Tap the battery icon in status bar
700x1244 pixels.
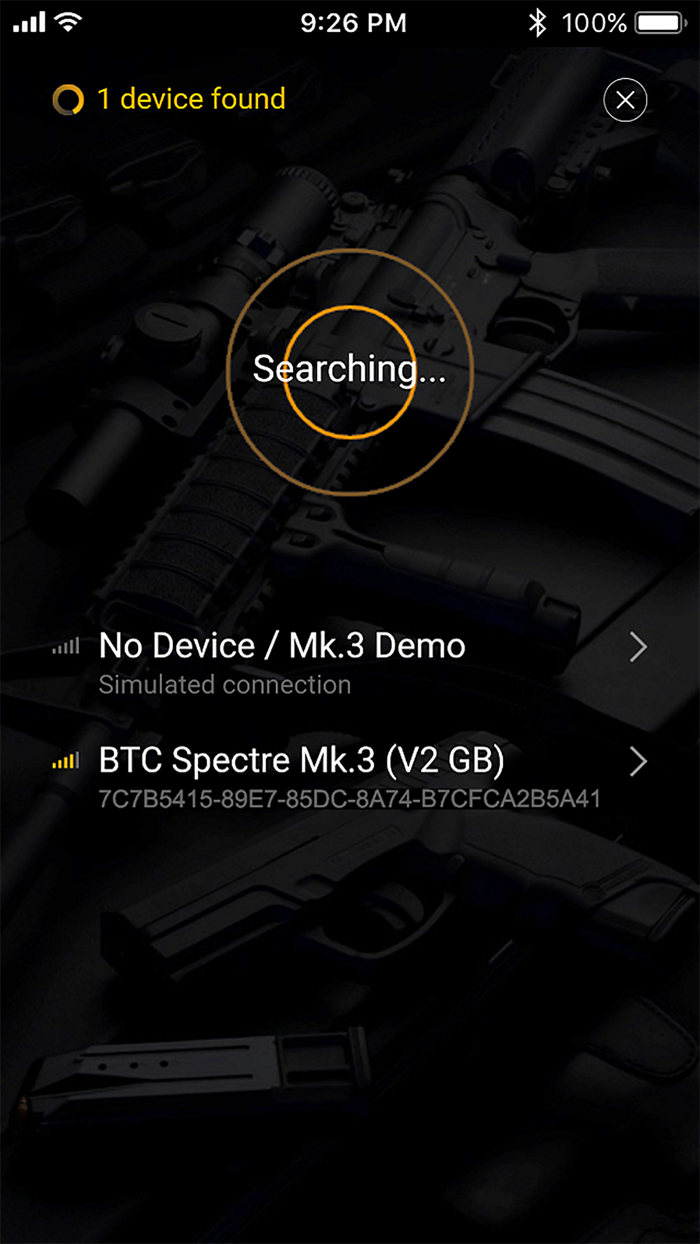click(x=660, y=22)
